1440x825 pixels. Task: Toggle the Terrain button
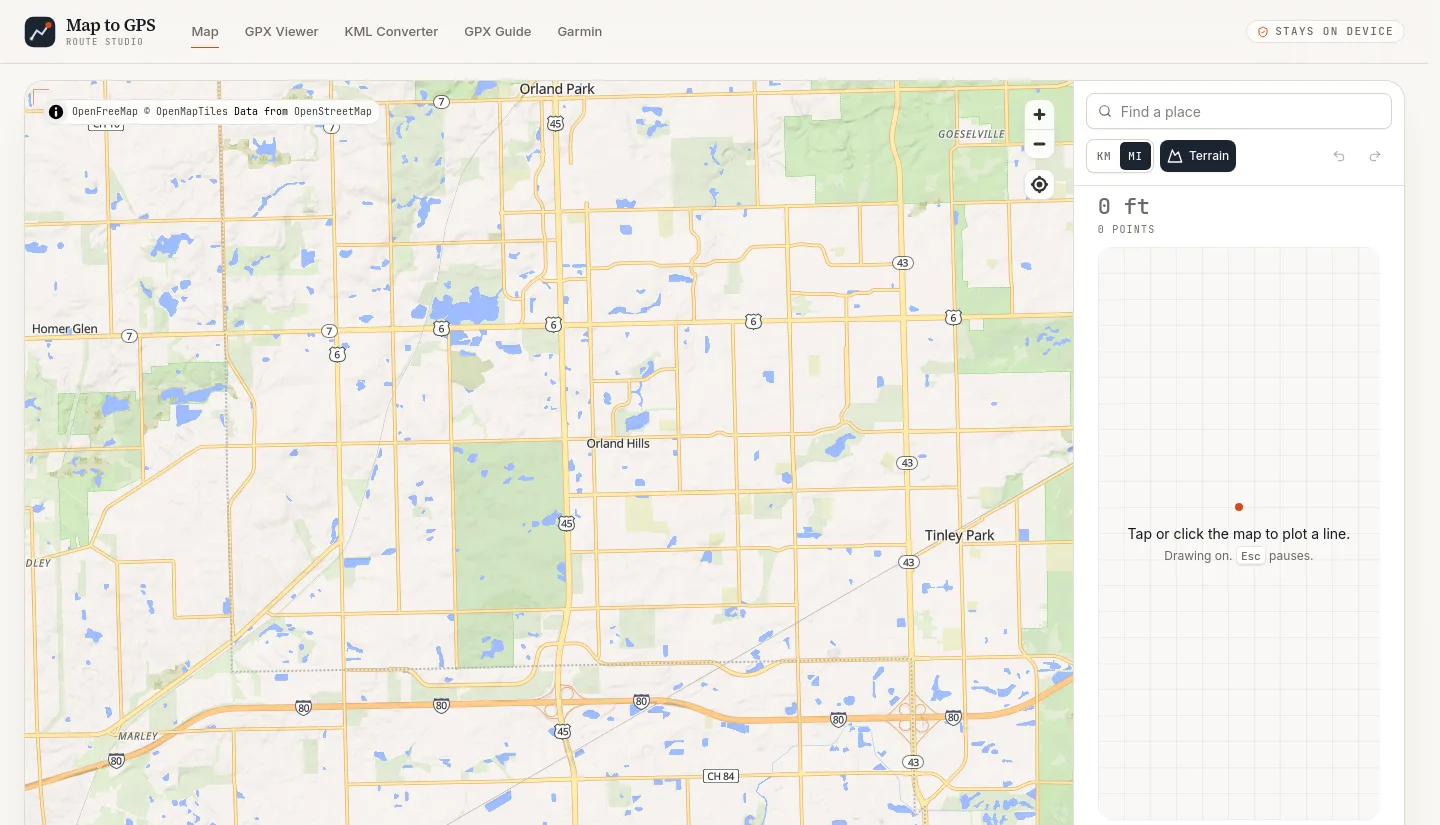1198,156
